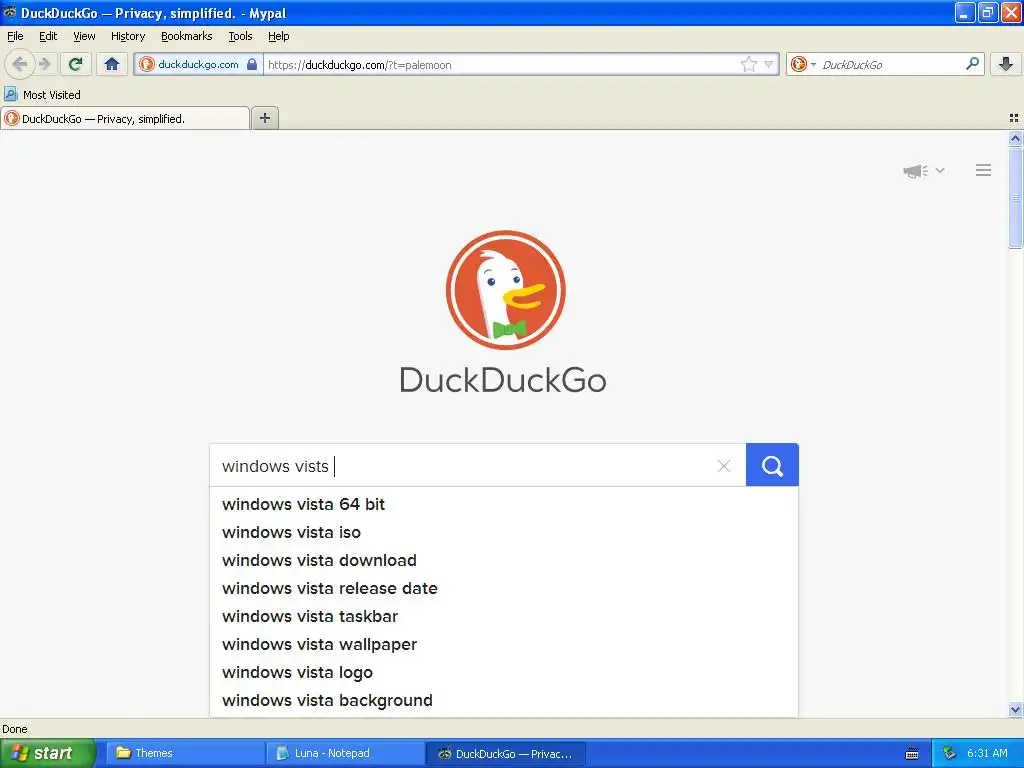Click the network icon in system tray
Viewport: 1024px width, 768px height.
(x=949, y=753)
